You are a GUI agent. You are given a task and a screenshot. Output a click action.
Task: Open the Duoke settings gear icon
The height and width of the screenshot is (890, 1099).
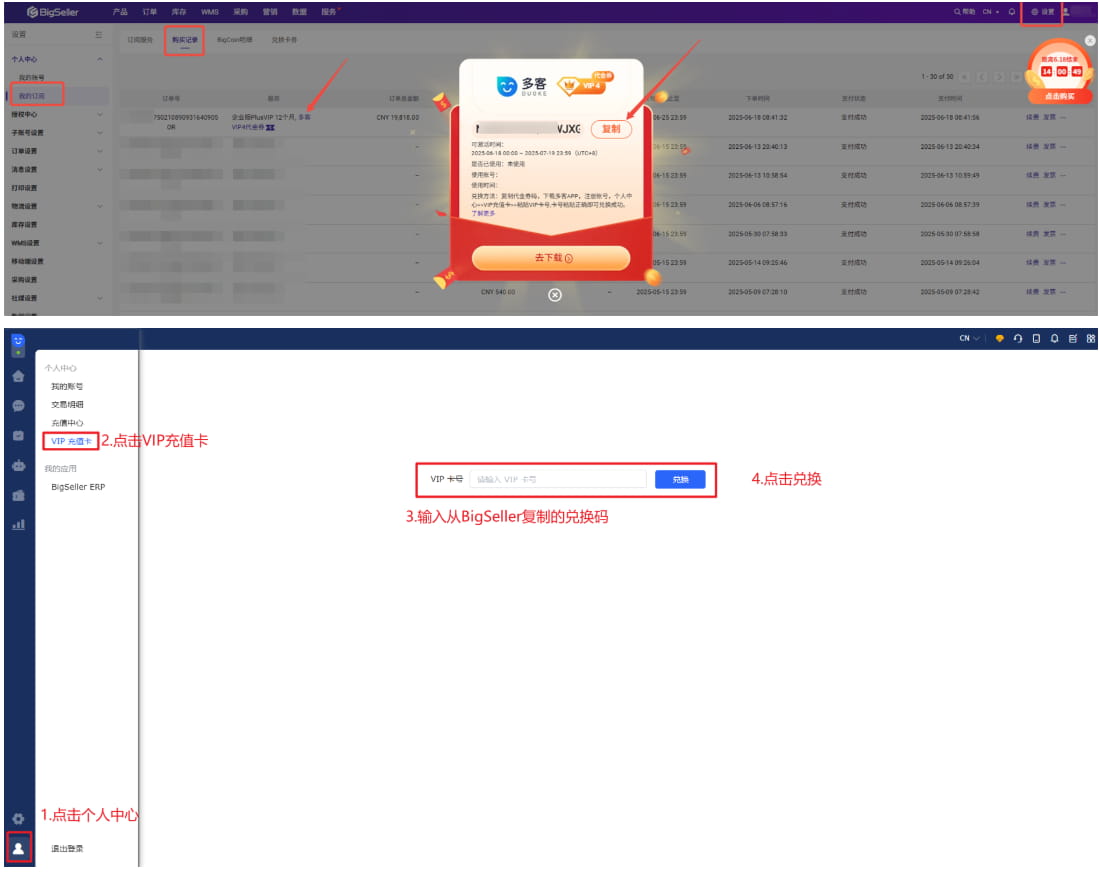18,819
